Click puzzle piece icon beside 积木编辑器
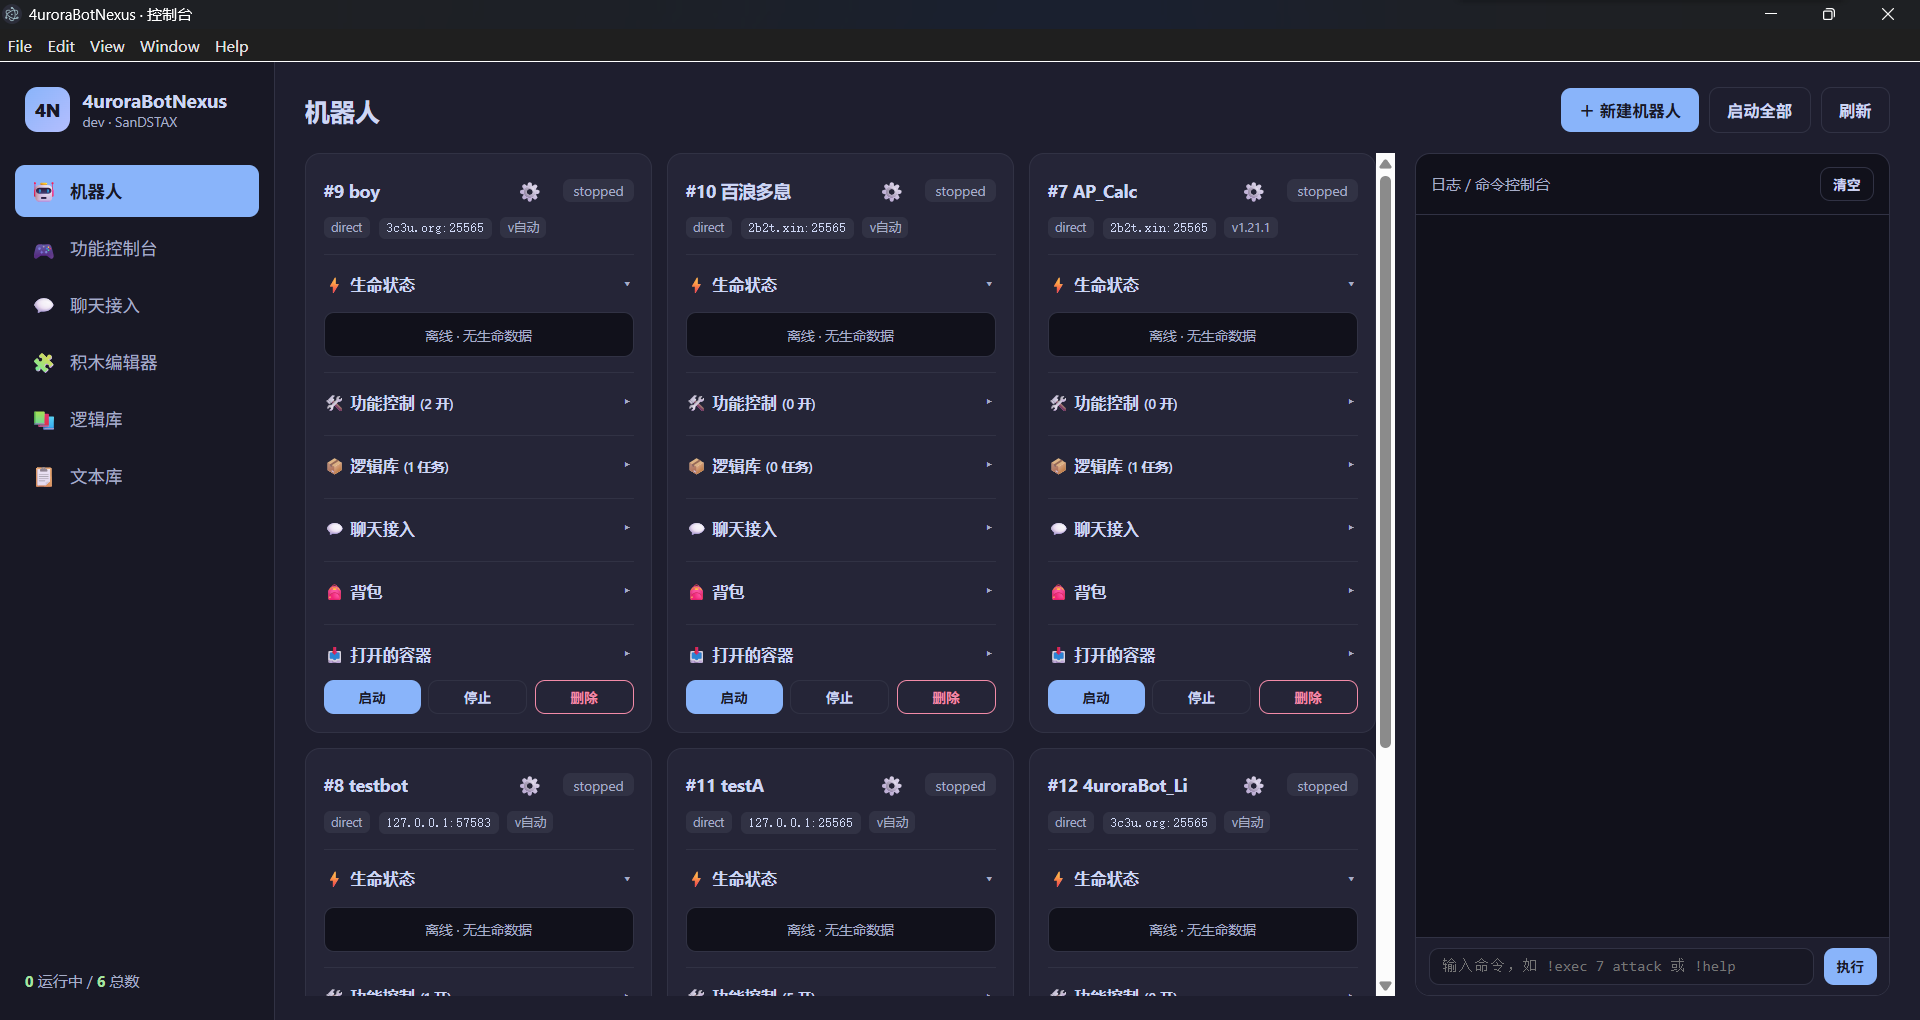Viewport: 1920px width, 1020px height. tap(44, 362)
